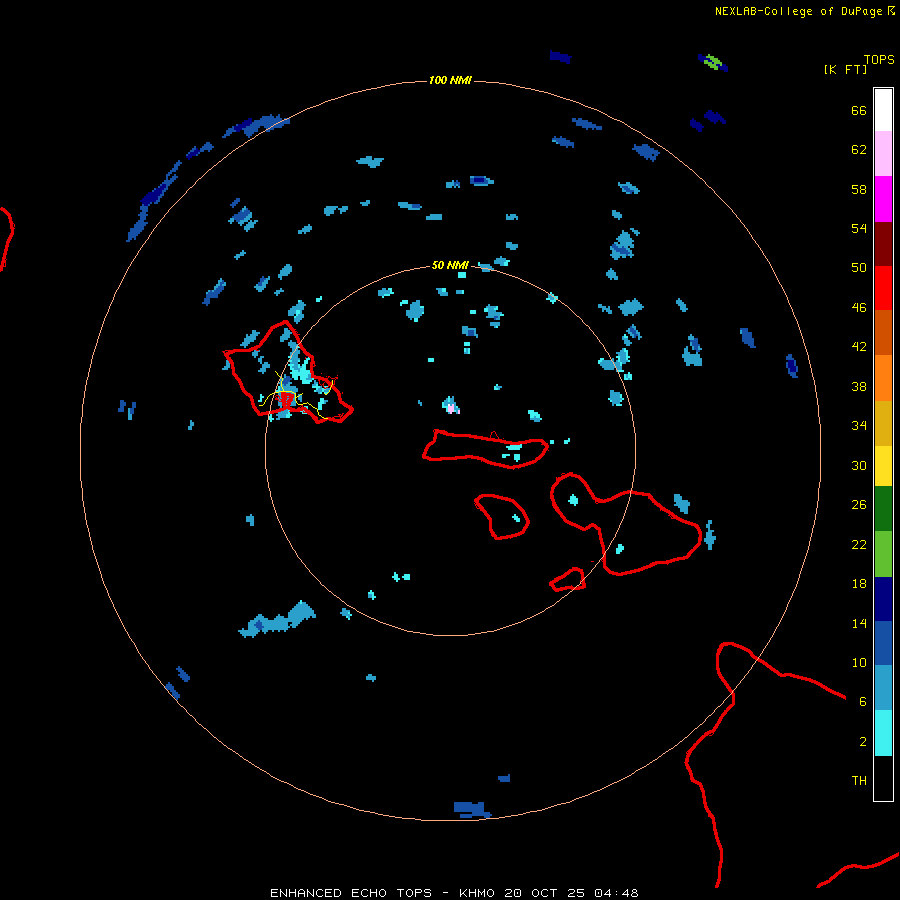Image resolution: width=900 pixels, height=900 pixels.
Task: Select the black TH threshold swatch
Action: tap(883, 778)
